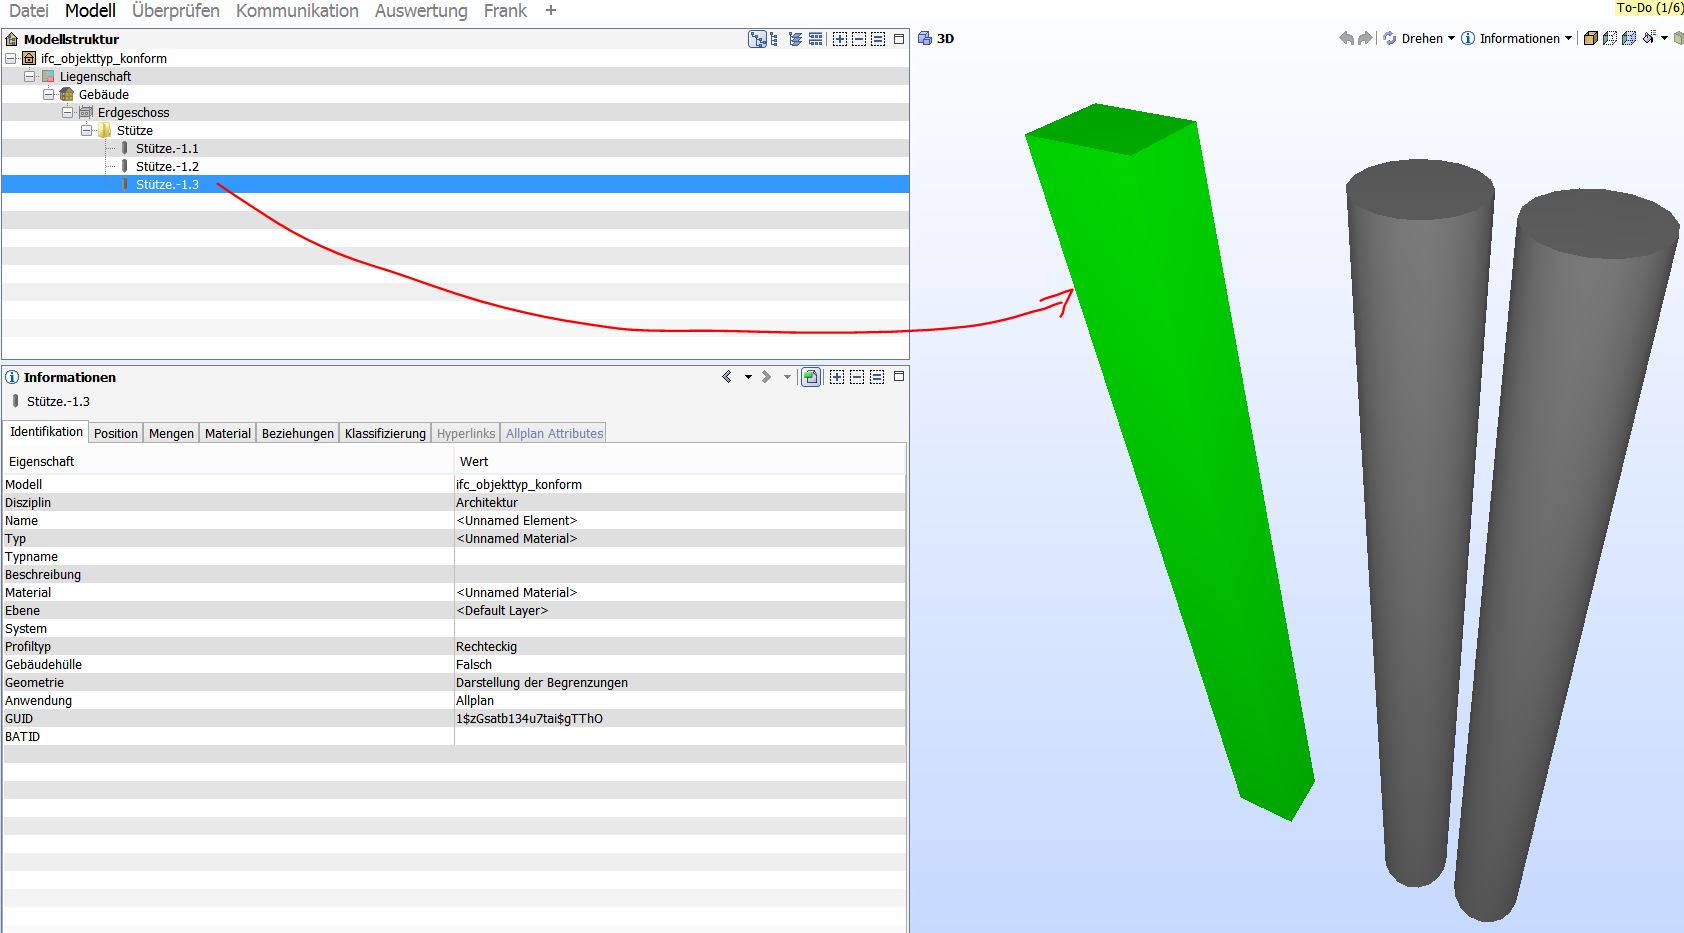Collapse the Erdgeschoss tree node
The image size is (1684, 933).
[68, 113]
